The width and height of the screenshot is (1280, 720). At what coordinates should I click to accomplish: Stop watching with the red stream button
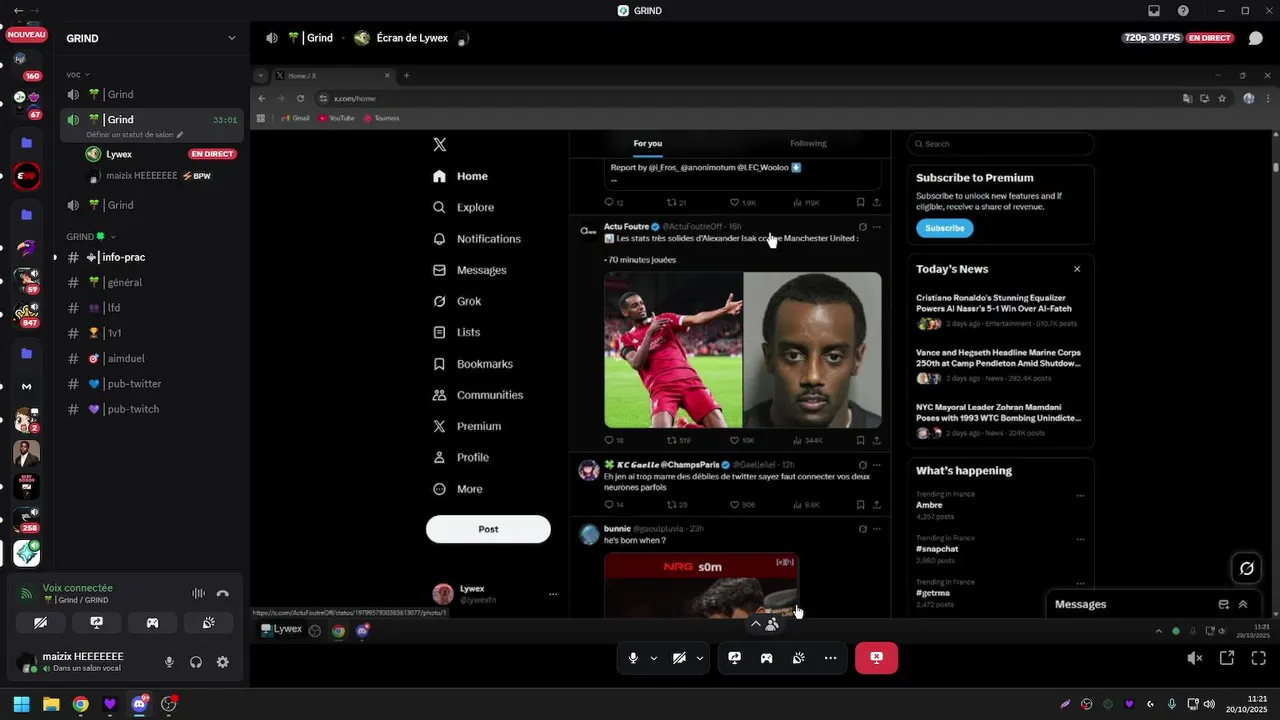(876, 658)
